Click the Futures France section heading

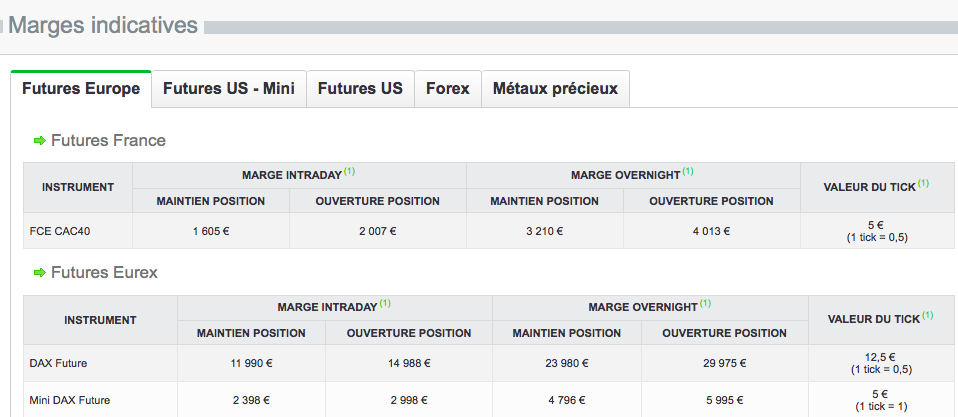(x=108, y=141)
